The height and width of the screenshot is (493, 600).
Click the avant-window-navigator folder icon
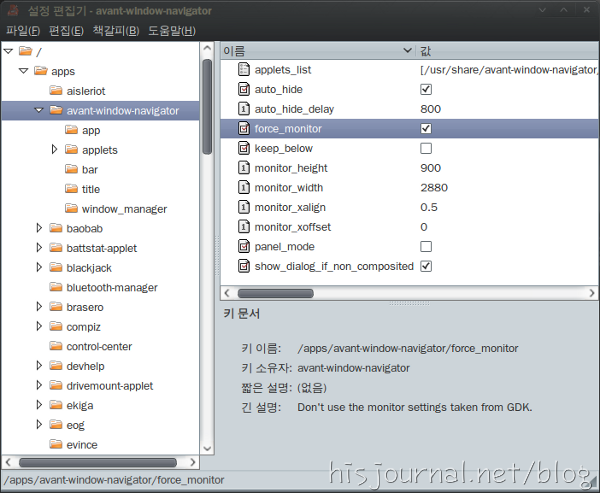[x=56, y=110]
